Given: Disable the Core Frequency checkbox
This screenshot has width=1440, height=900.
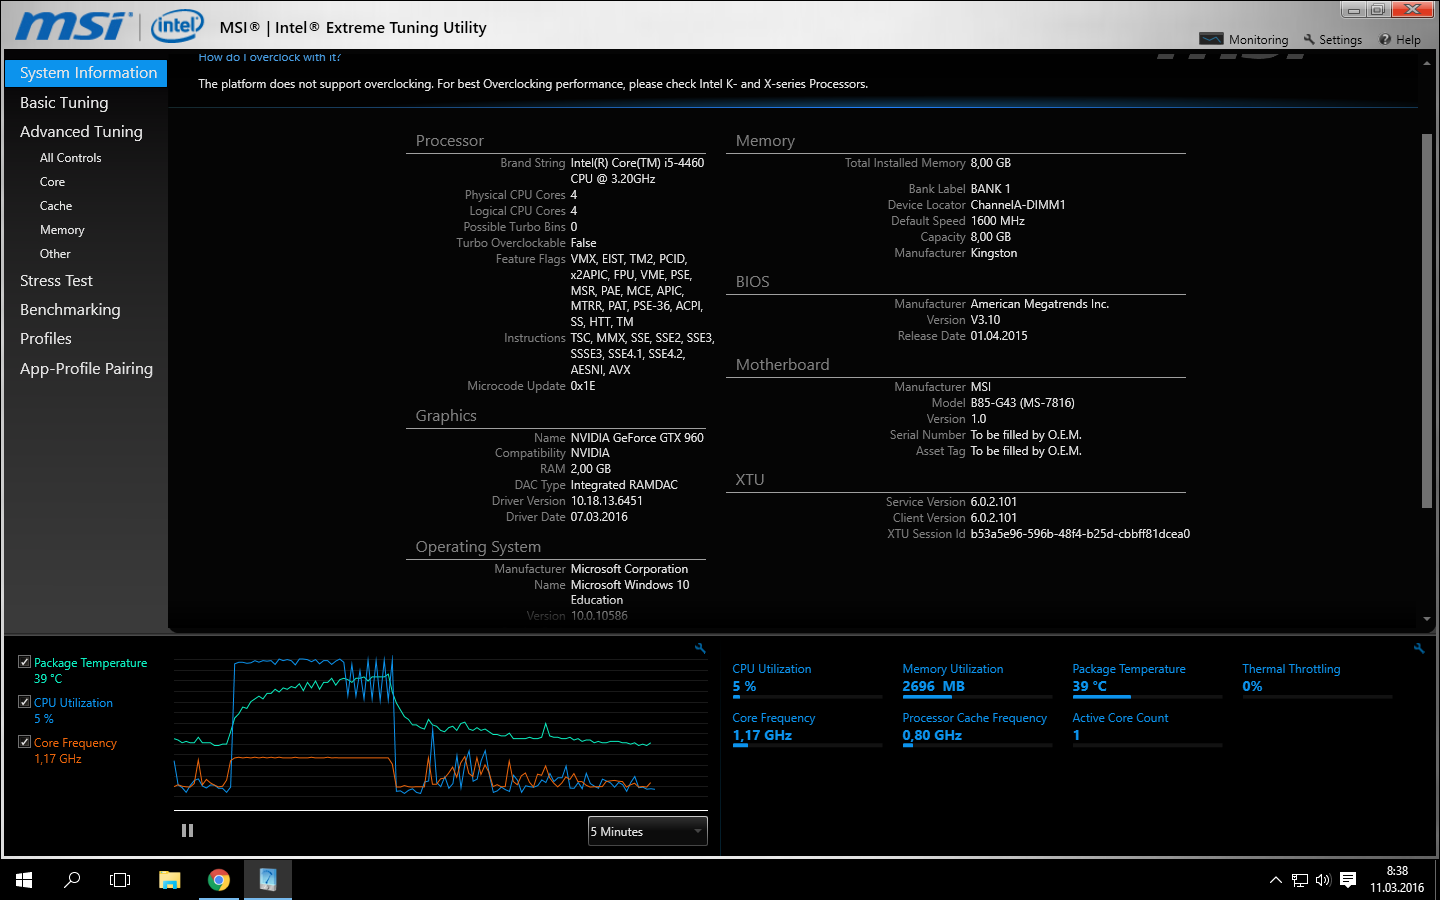Looking at the screenshot, I should click(x=24, y=742).
